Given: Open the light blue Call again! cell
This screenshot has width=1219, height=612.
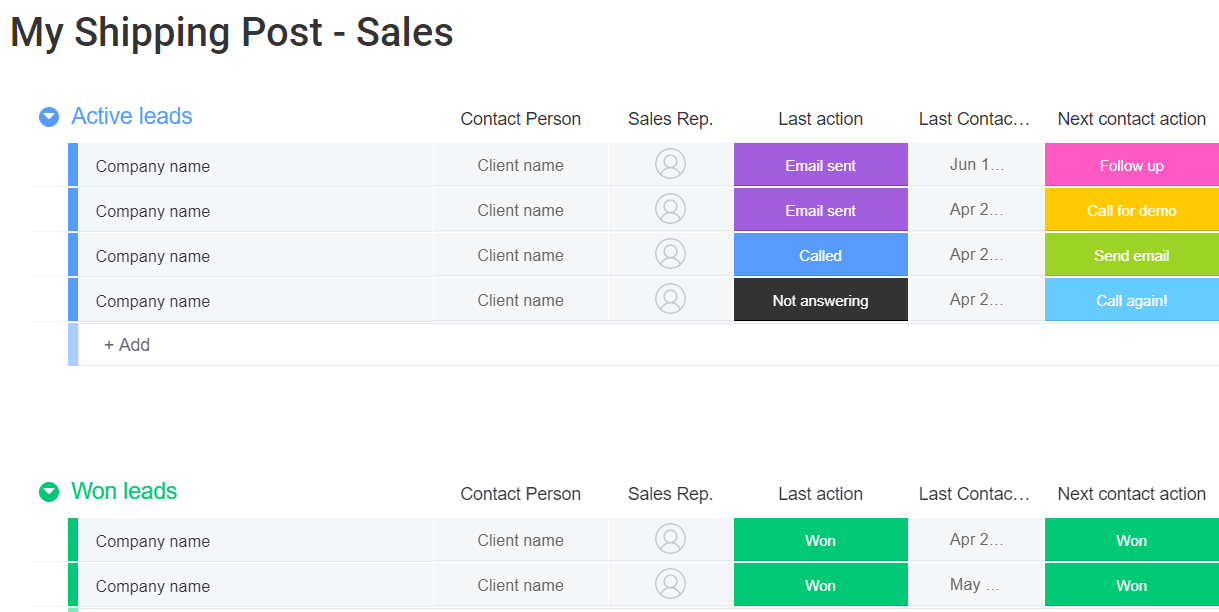Looking at the screenshot, I should (x=1132, y=300).
